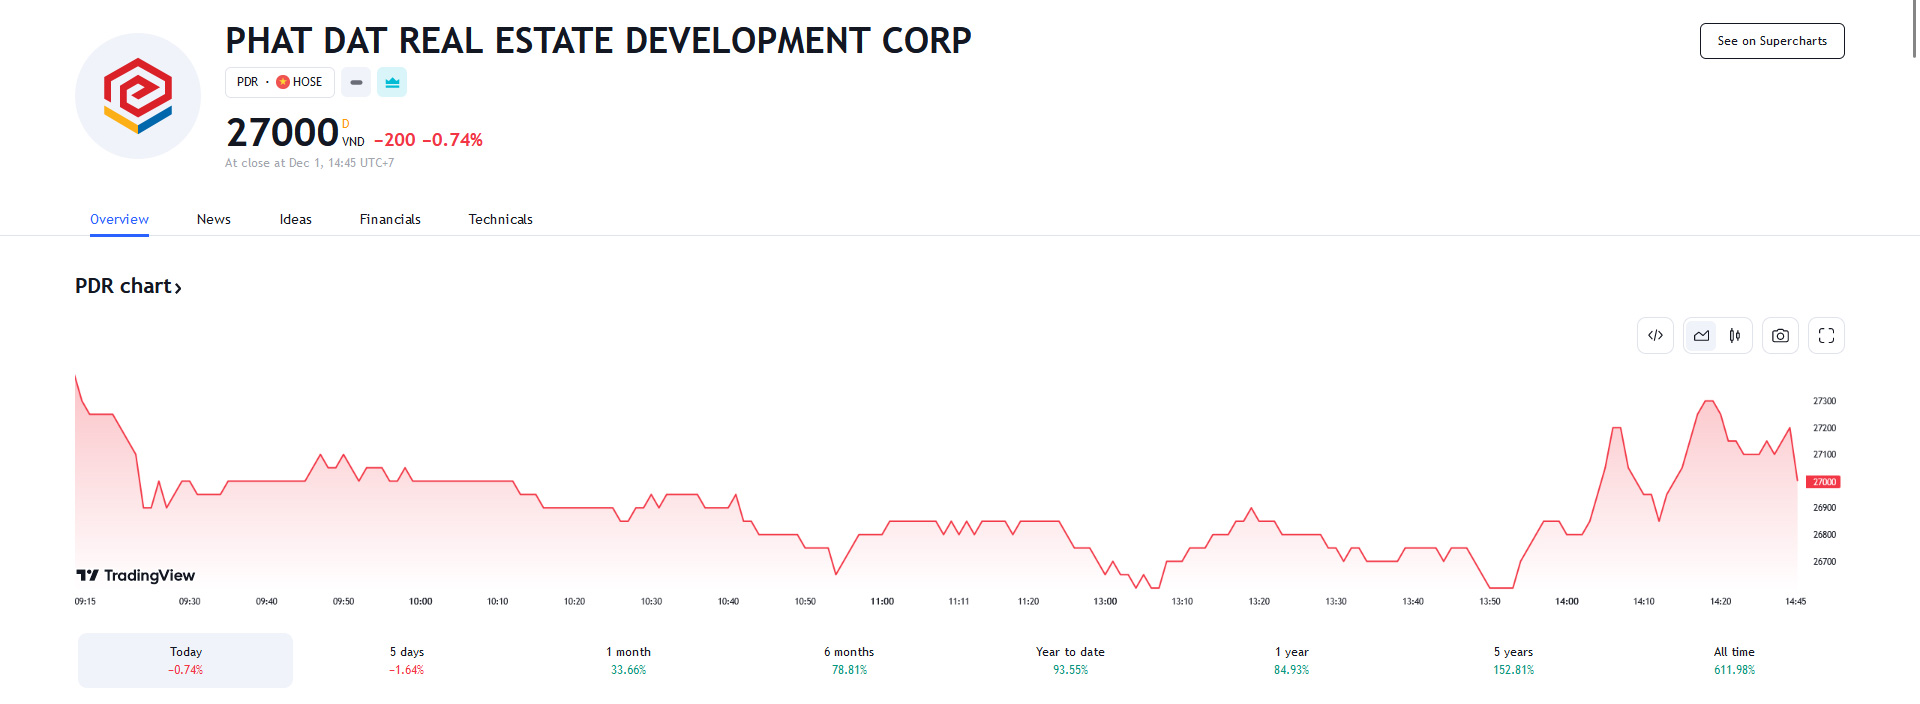Open the embed code widget icon
The image size is (1920, 704).
1655,336
